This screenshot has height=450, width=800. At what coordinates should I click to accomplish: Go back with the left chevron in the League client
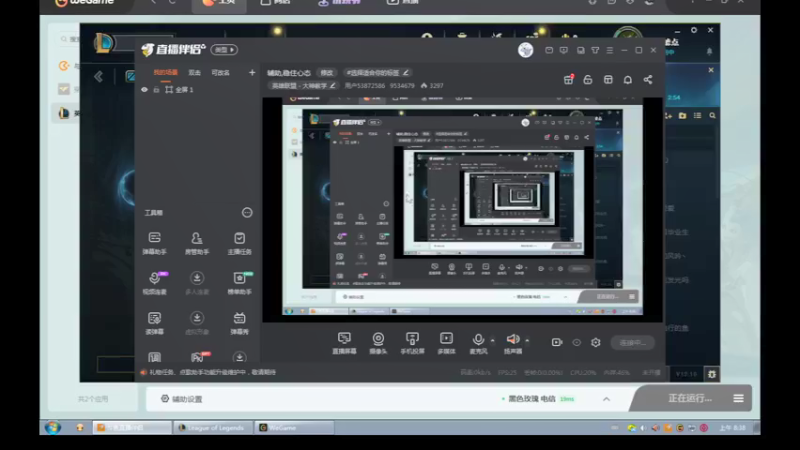click(98, 77)
